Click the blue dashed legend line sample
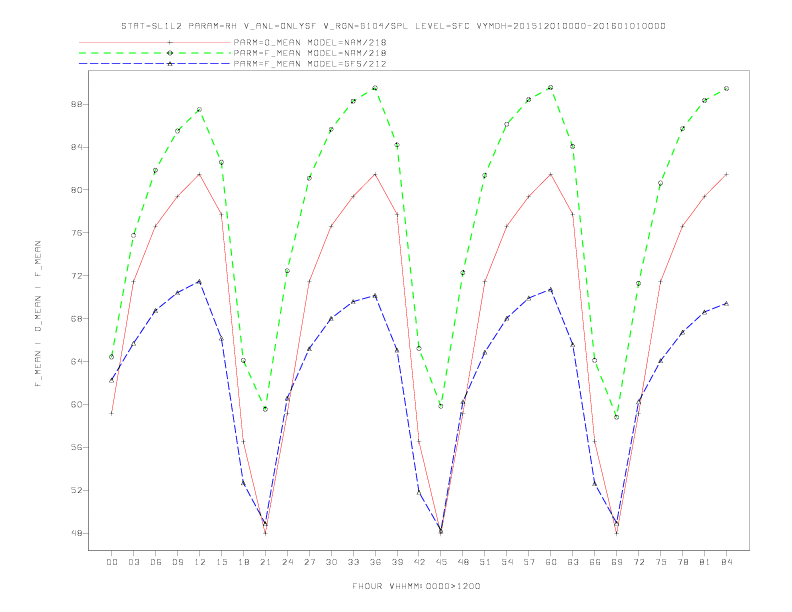 (155, 64)
